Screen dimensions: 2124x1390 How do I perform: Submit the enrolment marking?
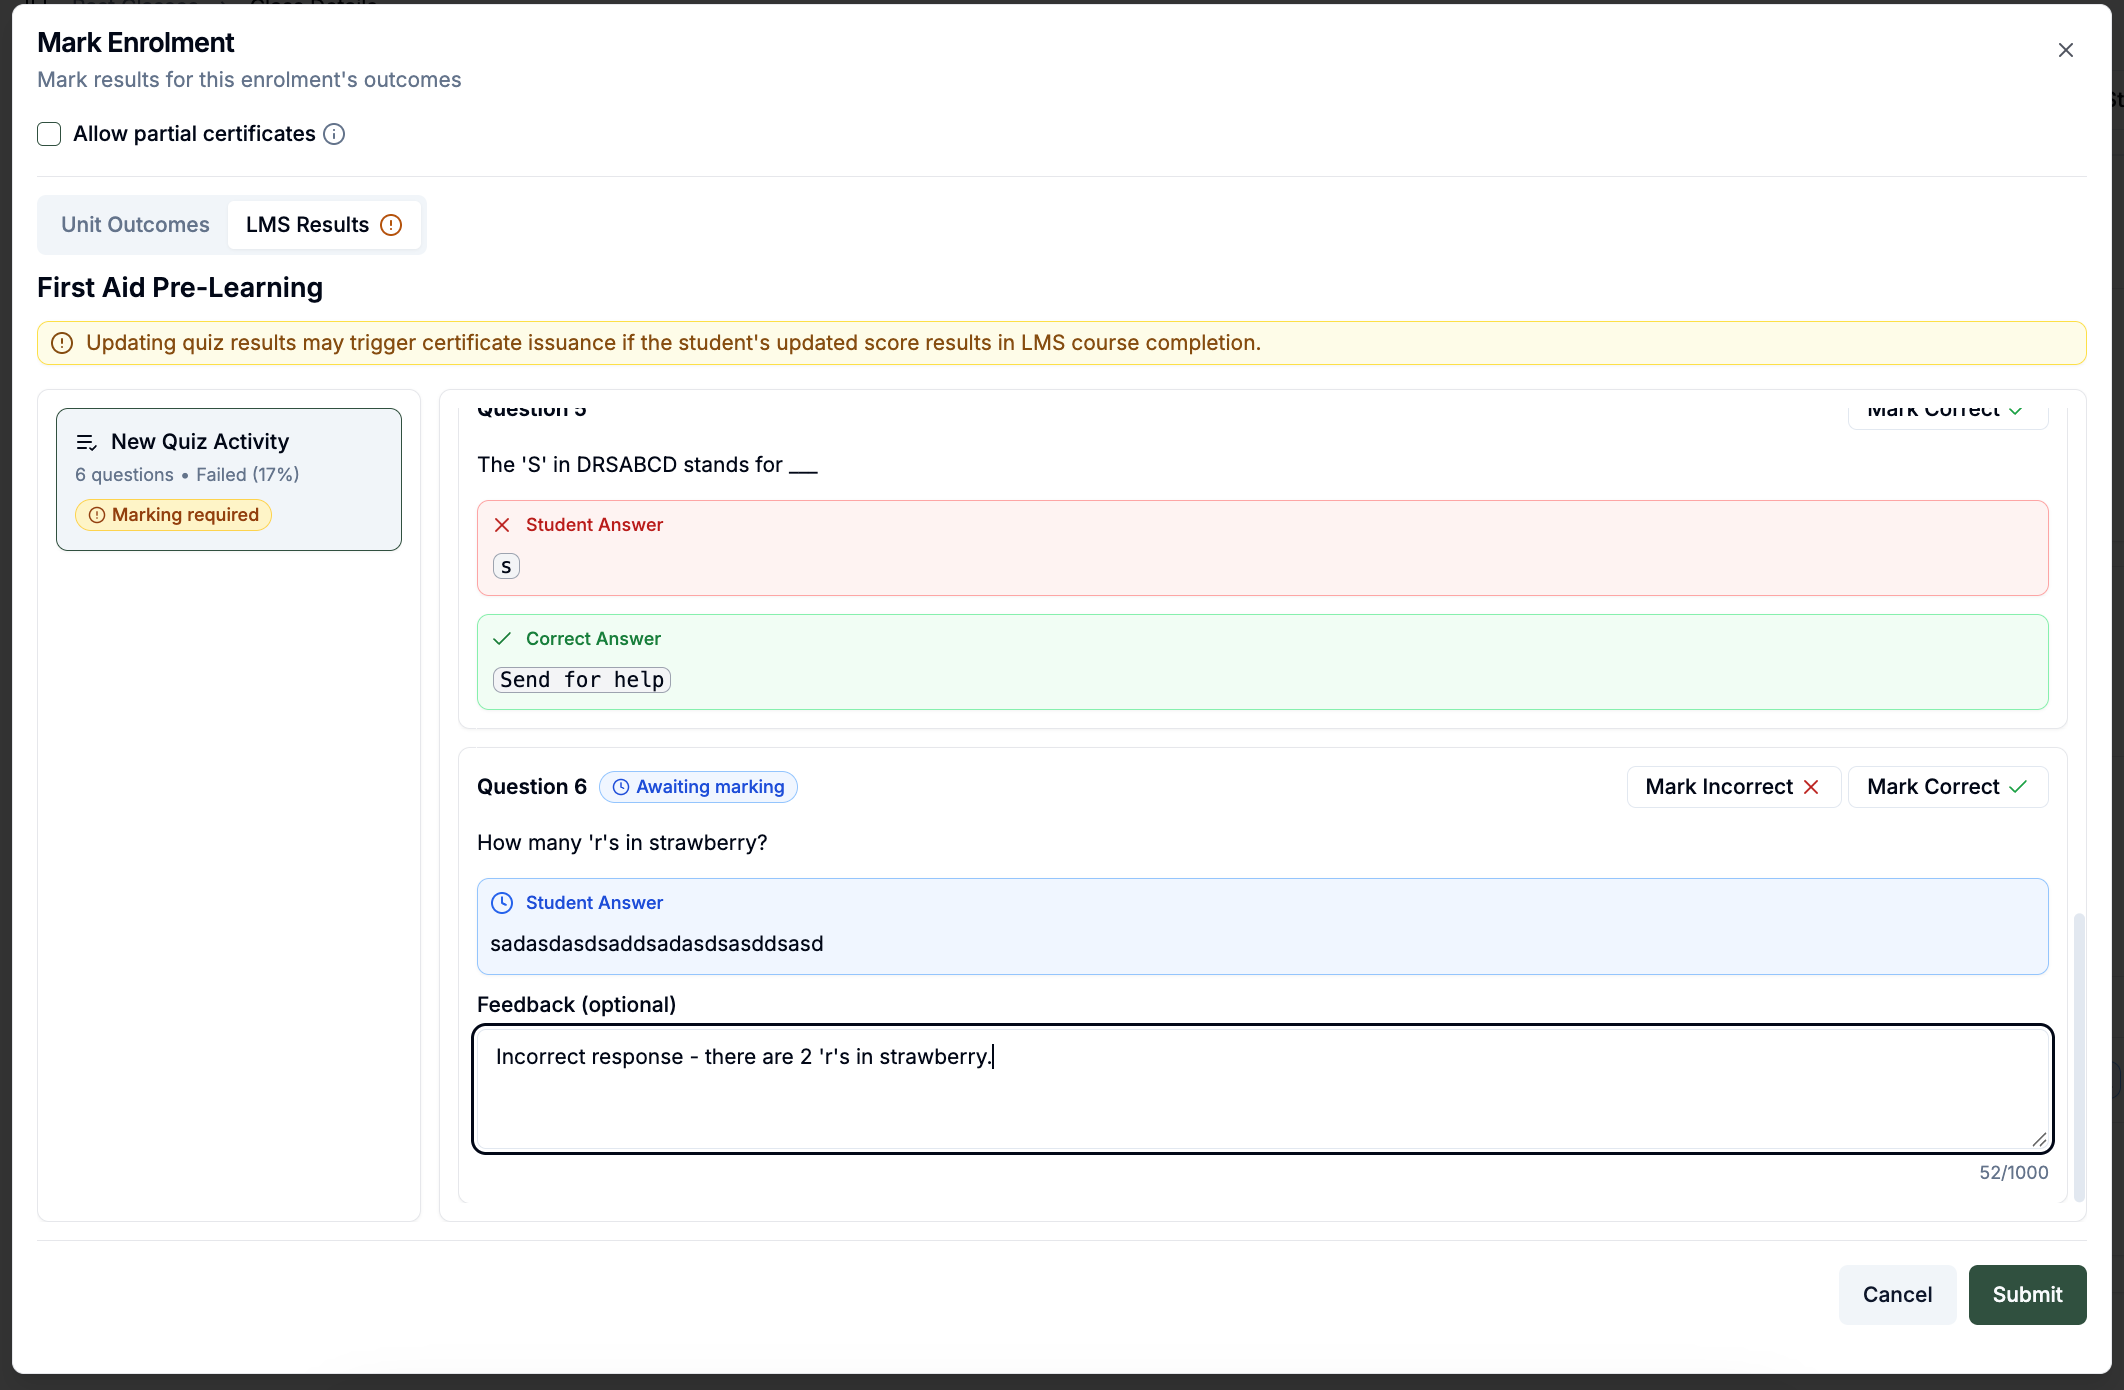pos(2027,1295)
